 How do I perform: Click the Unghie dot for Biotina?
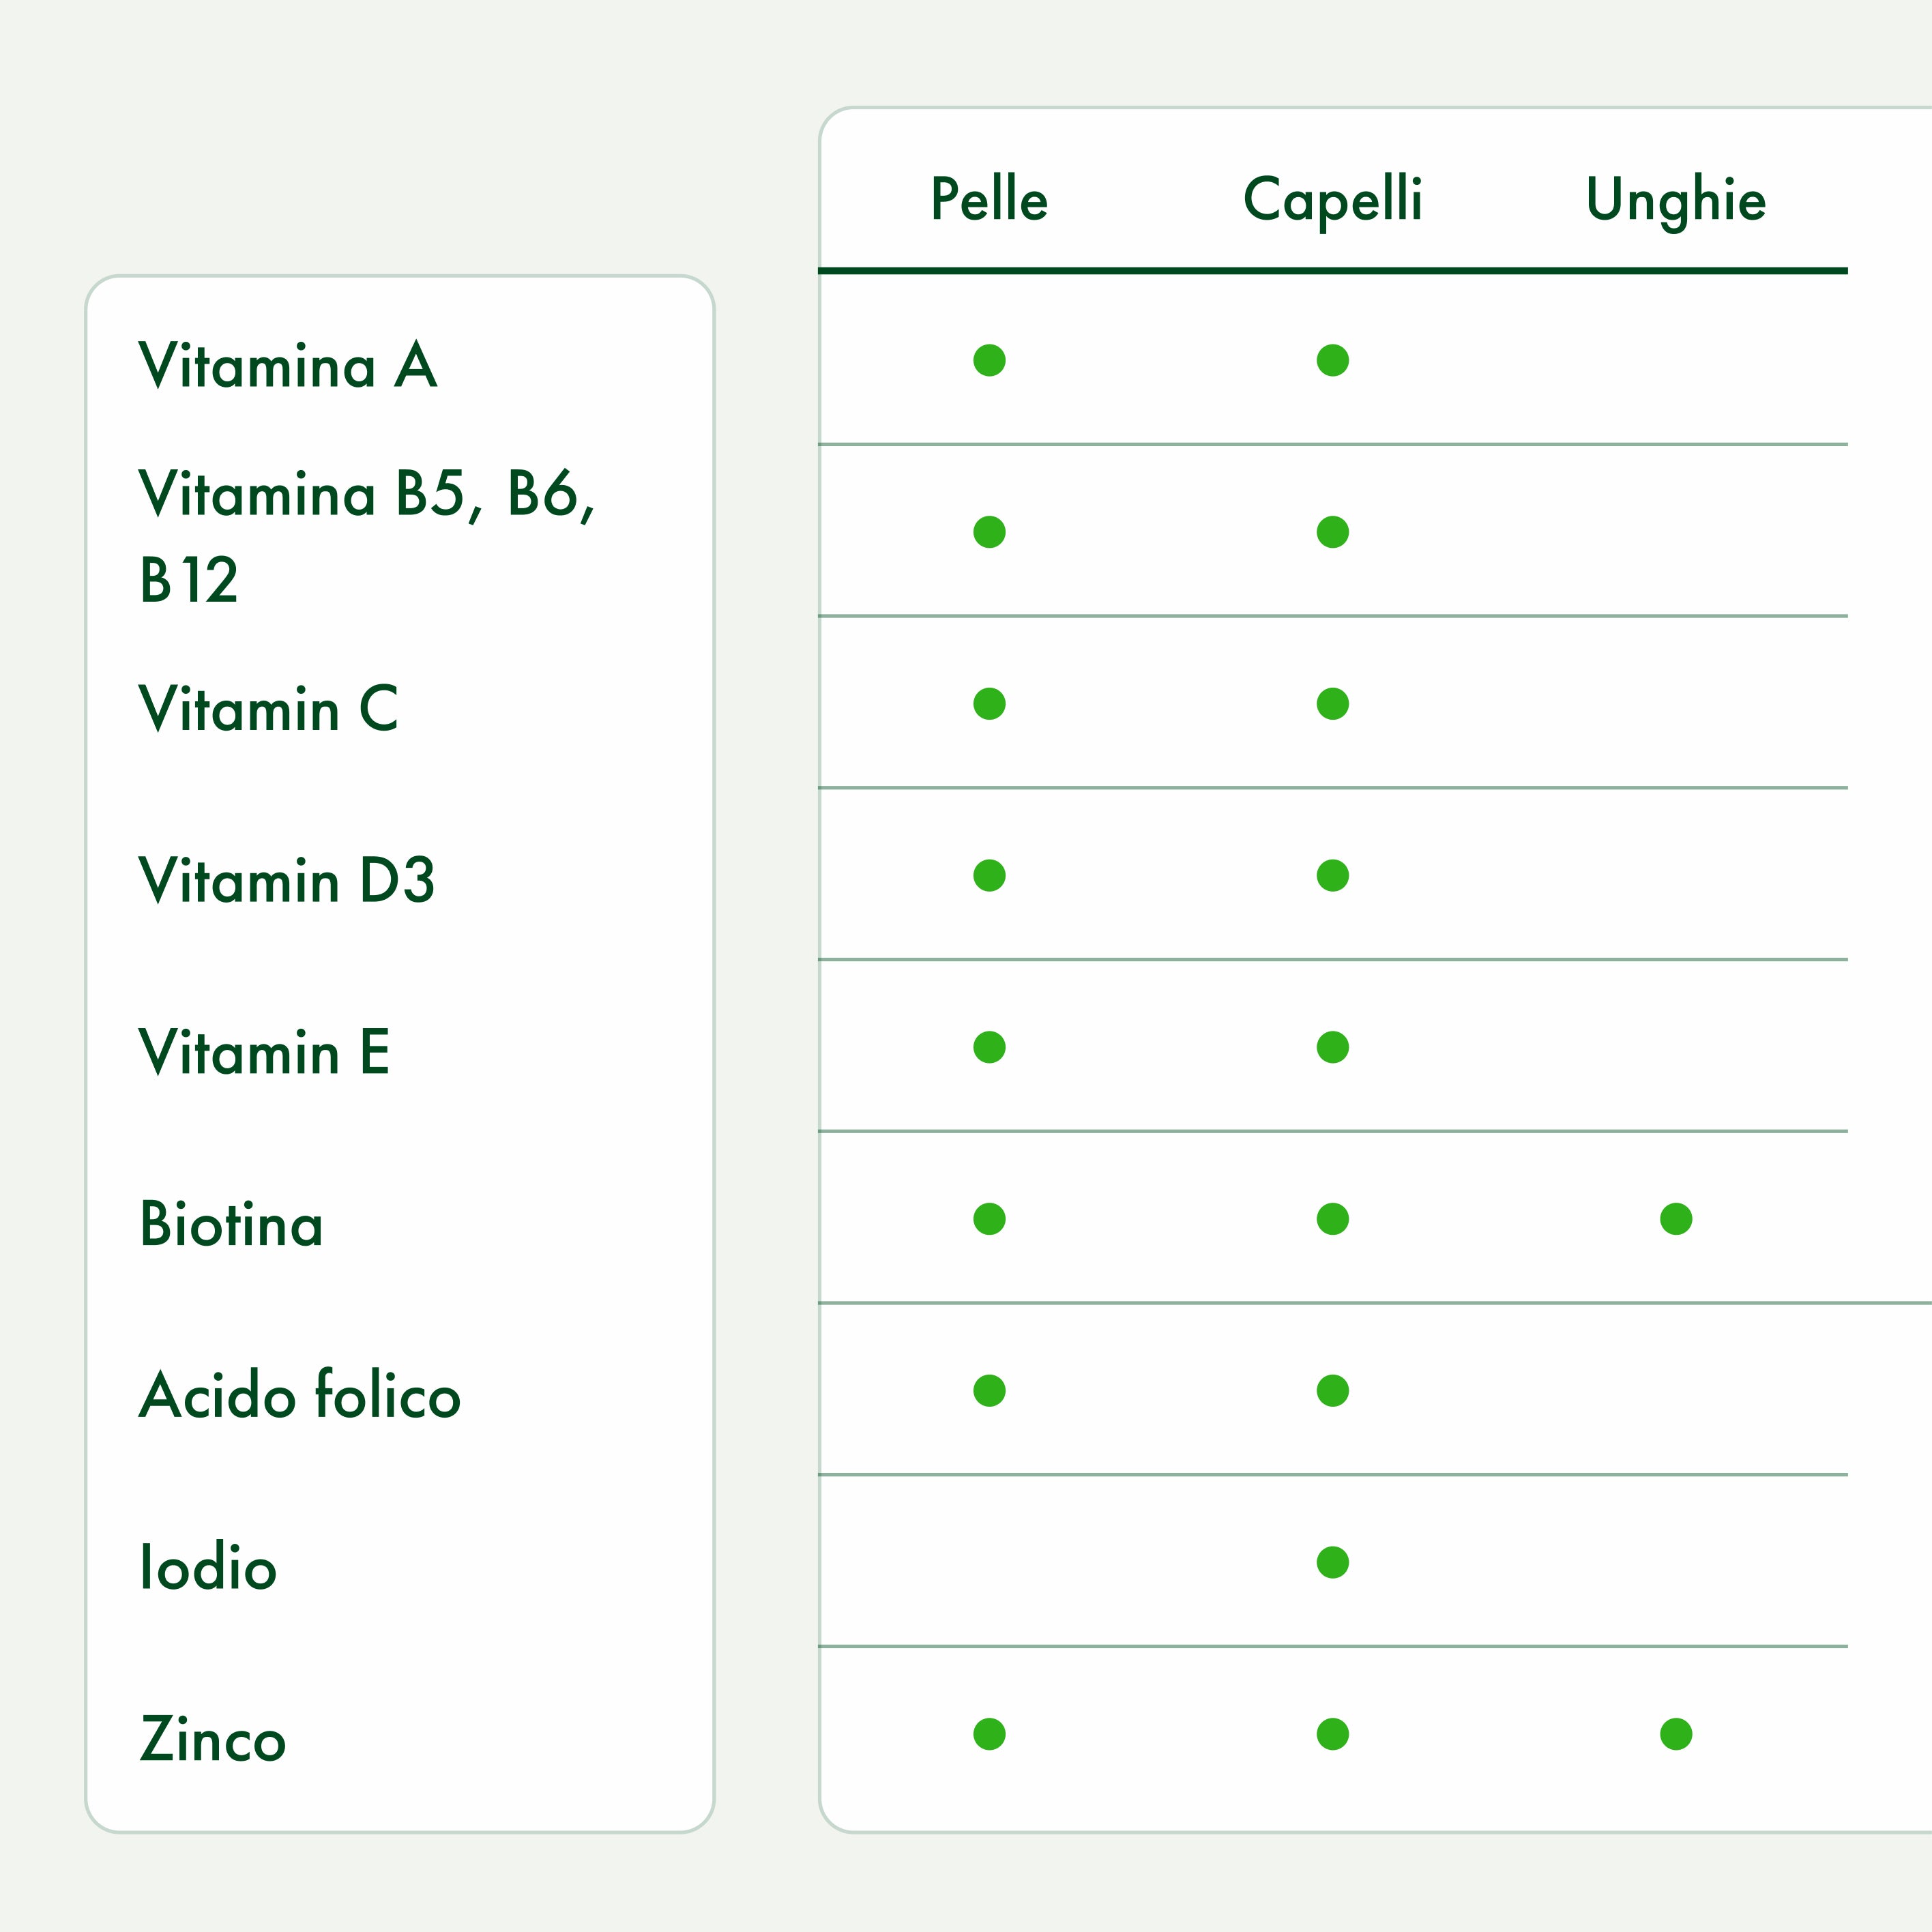1676,1219
